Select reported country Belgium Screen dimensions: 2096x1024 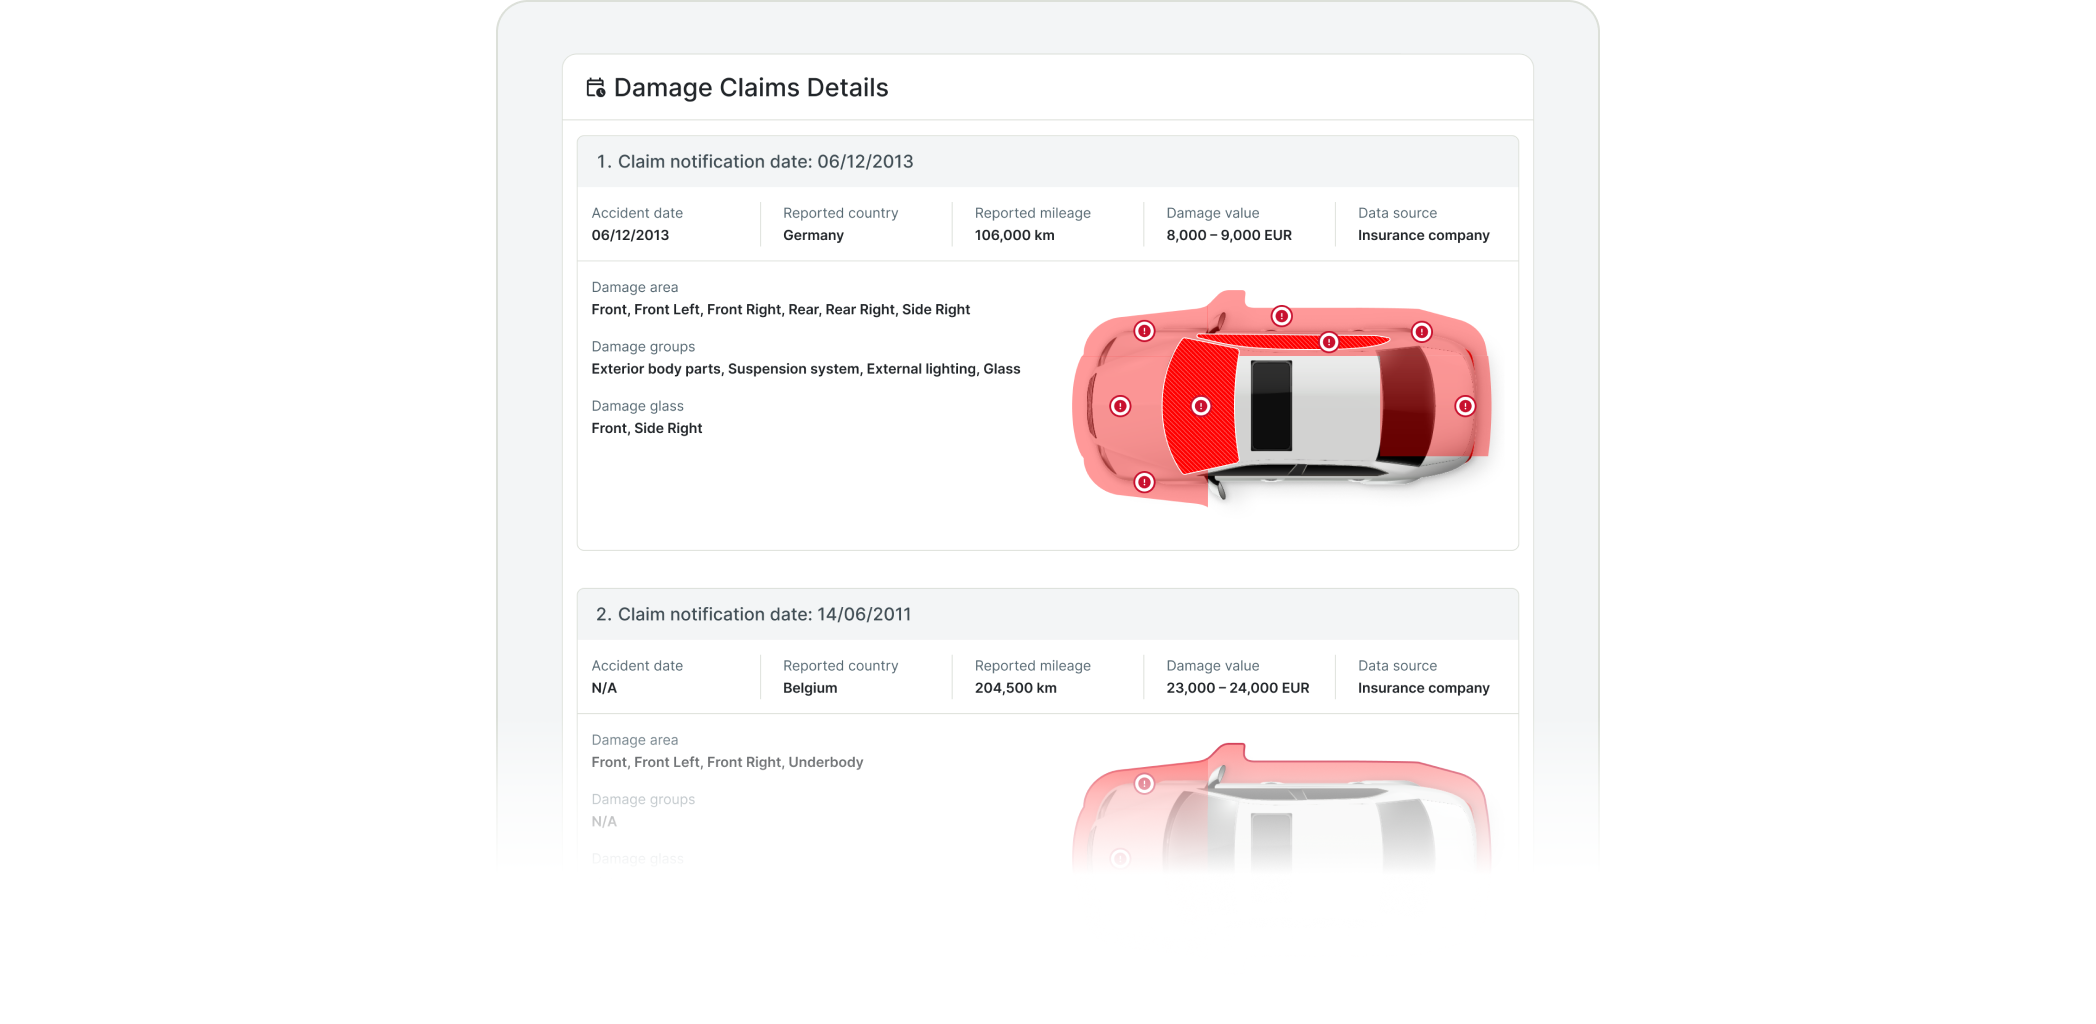point(810,688)
